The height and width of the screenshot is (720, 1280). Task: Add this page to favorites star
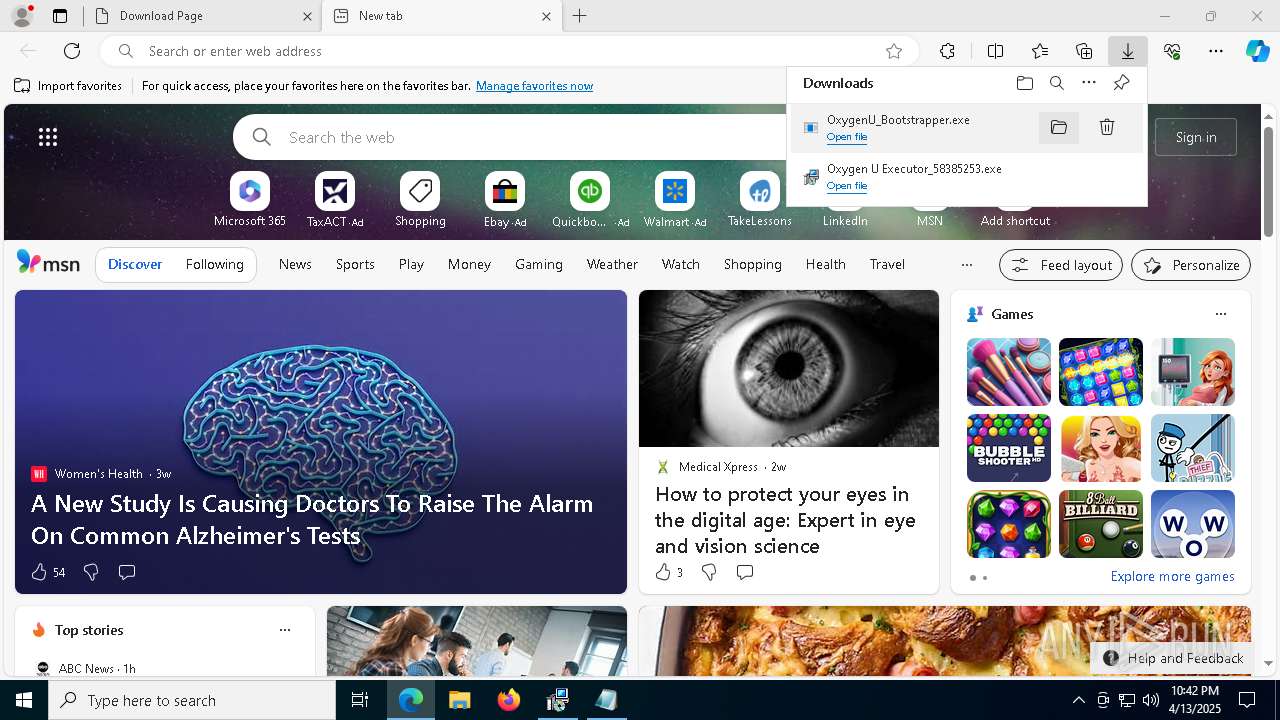point(894,51)
